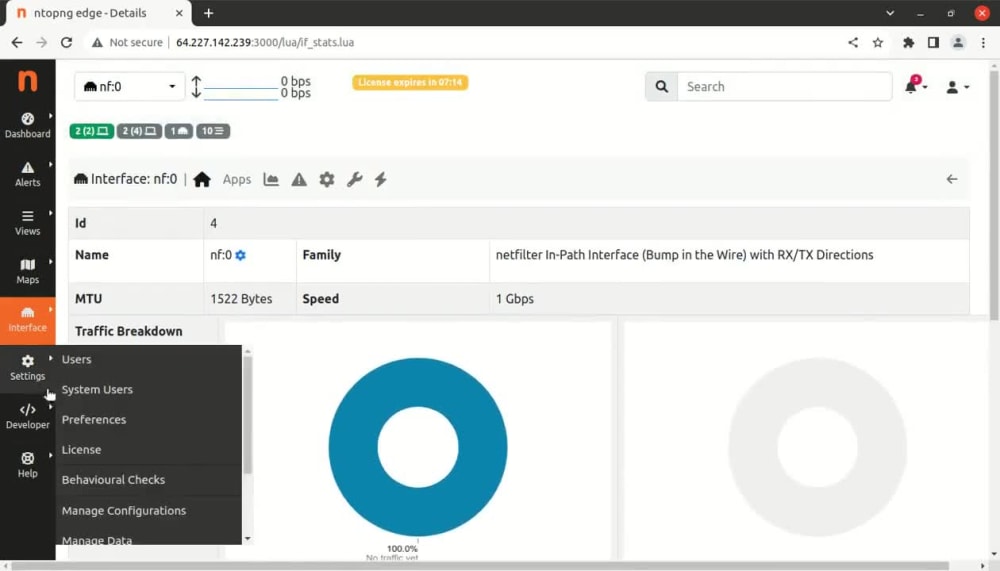Click the browser address bar URL

(x=265, y=42)
